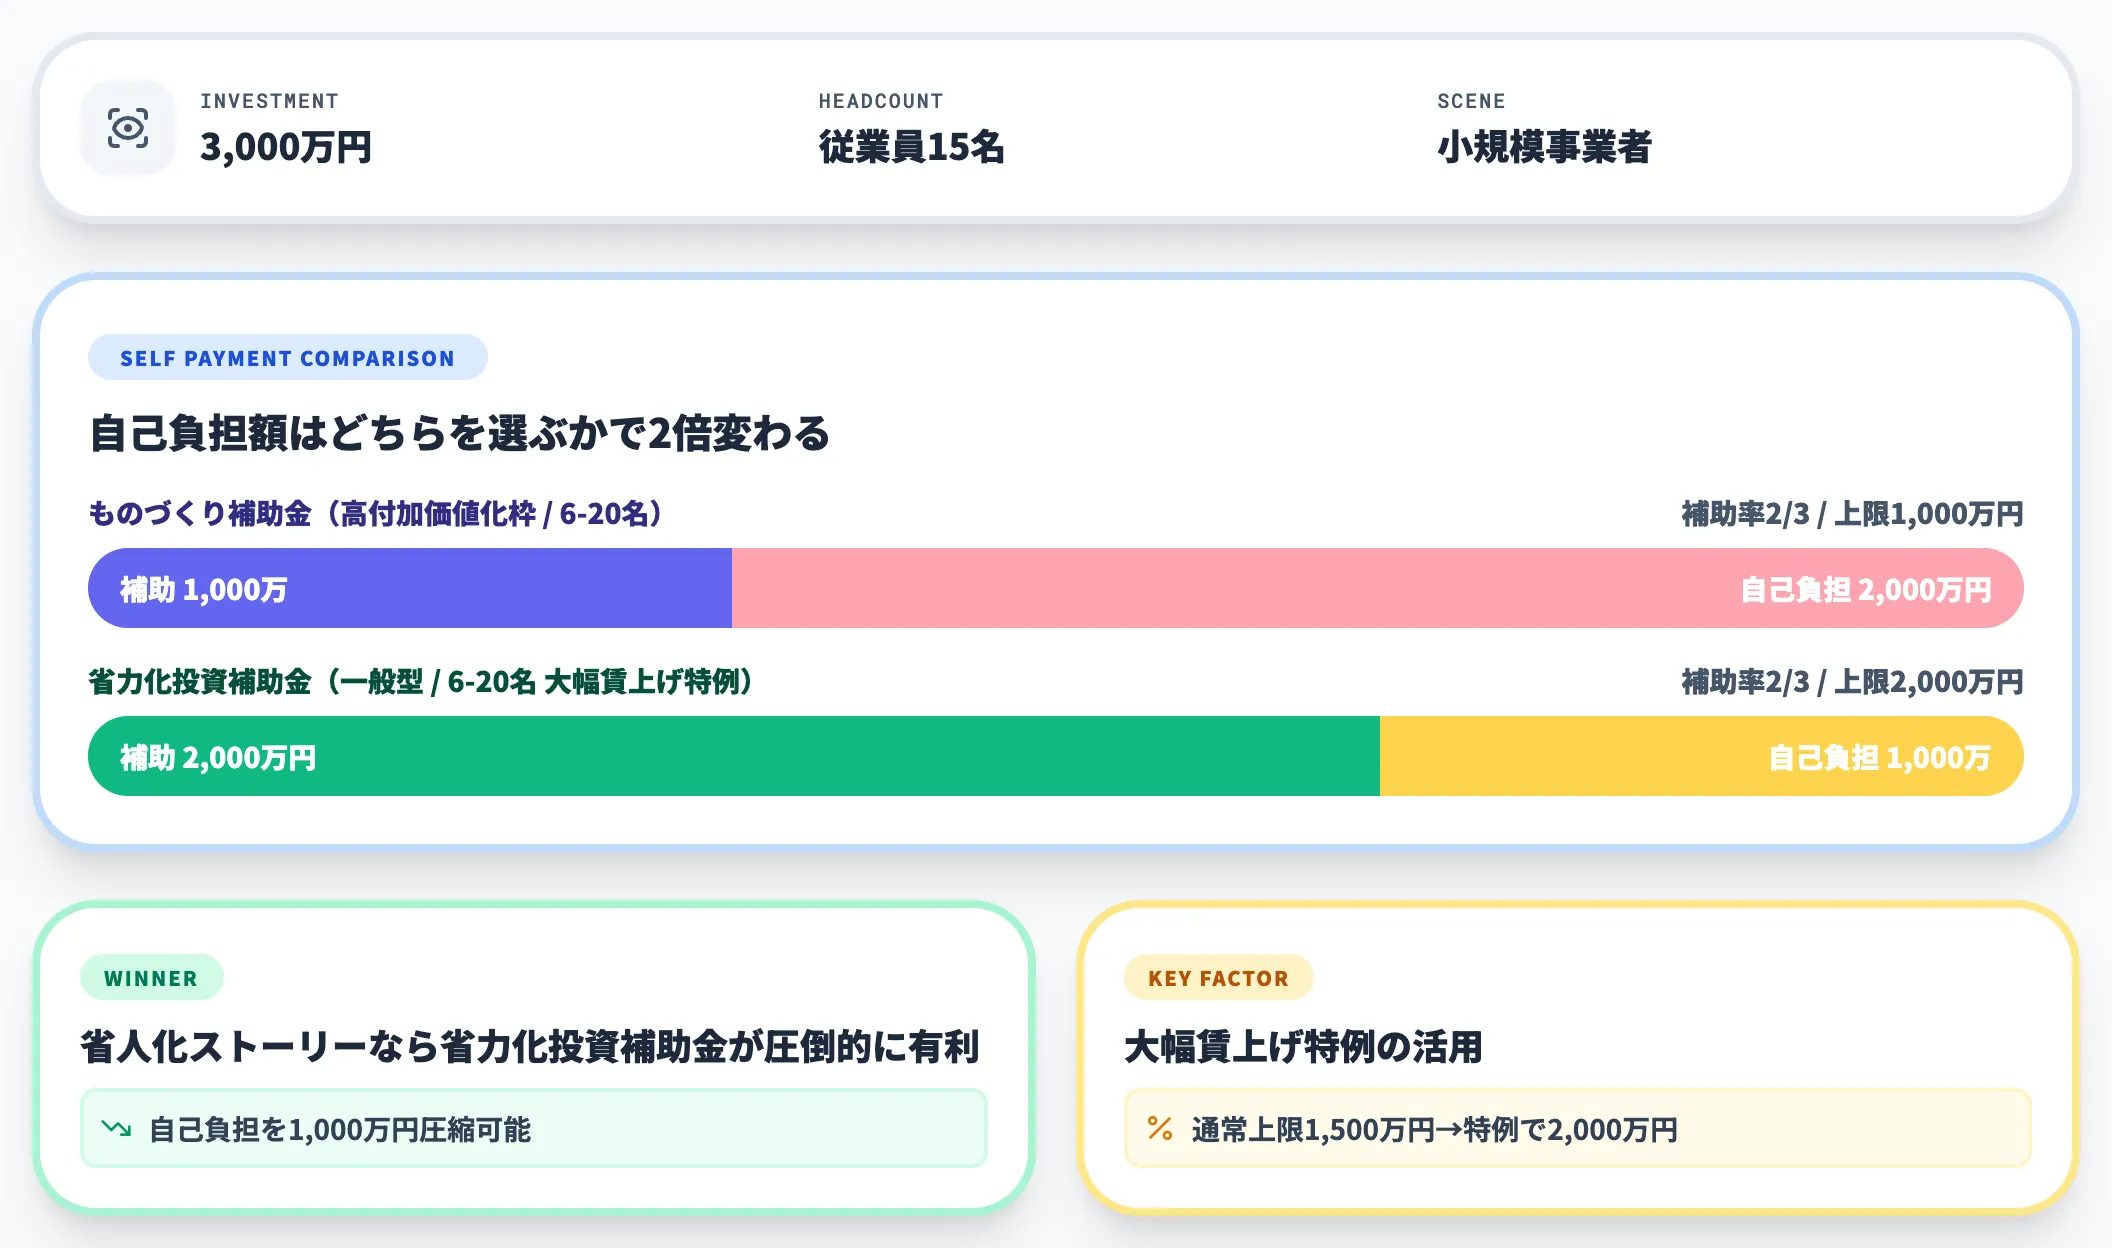The image size is (2112, 1248).
Task: Select the yellow 自己負担 1,000万 bar segment
Action: click(x=1700, y=756)
